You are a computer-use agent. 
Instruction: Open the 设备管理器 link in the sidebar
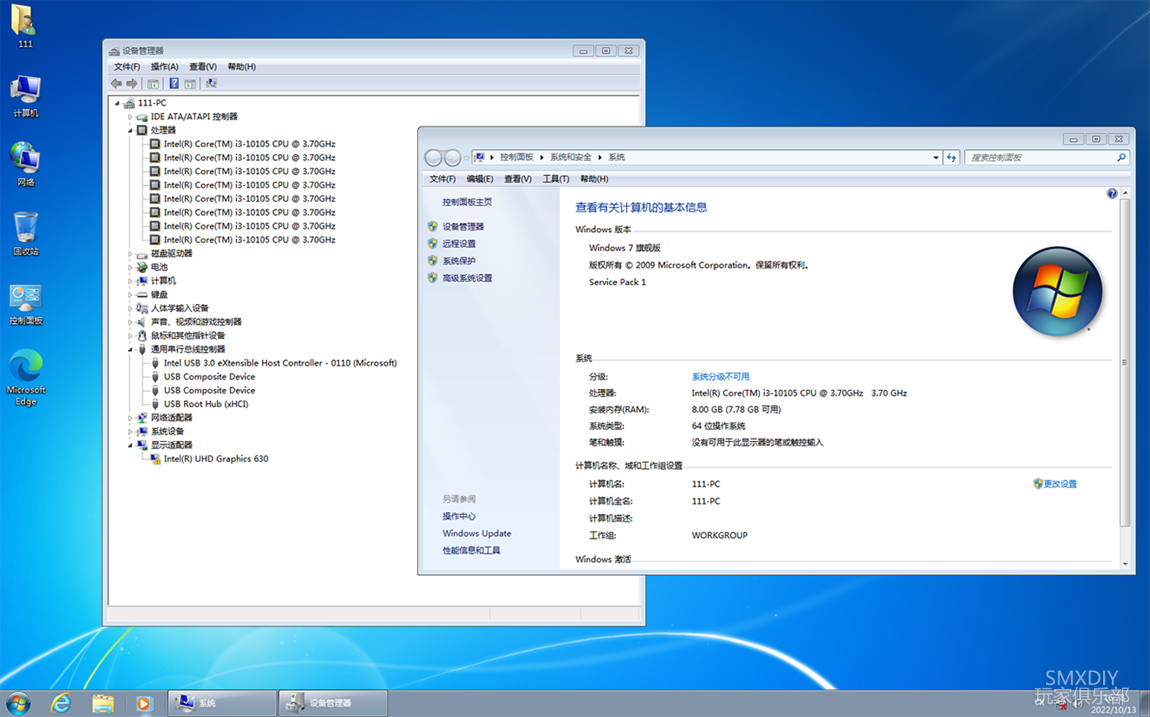click(x=463, y=227)
